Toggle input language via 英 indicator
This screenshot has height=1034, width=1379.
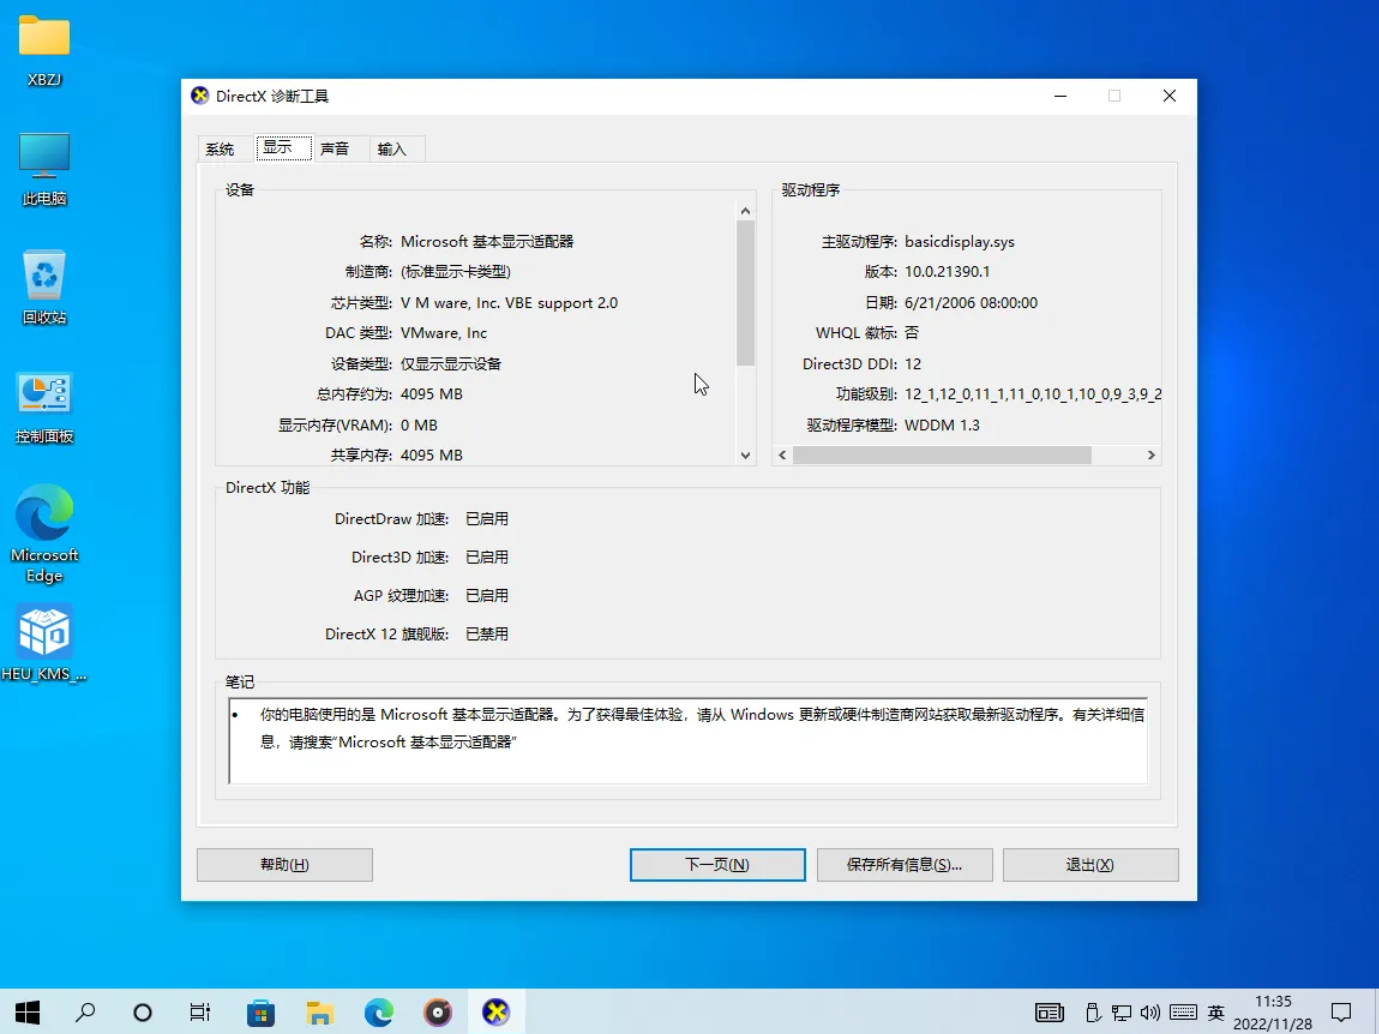click(x=1216, y=1012)
